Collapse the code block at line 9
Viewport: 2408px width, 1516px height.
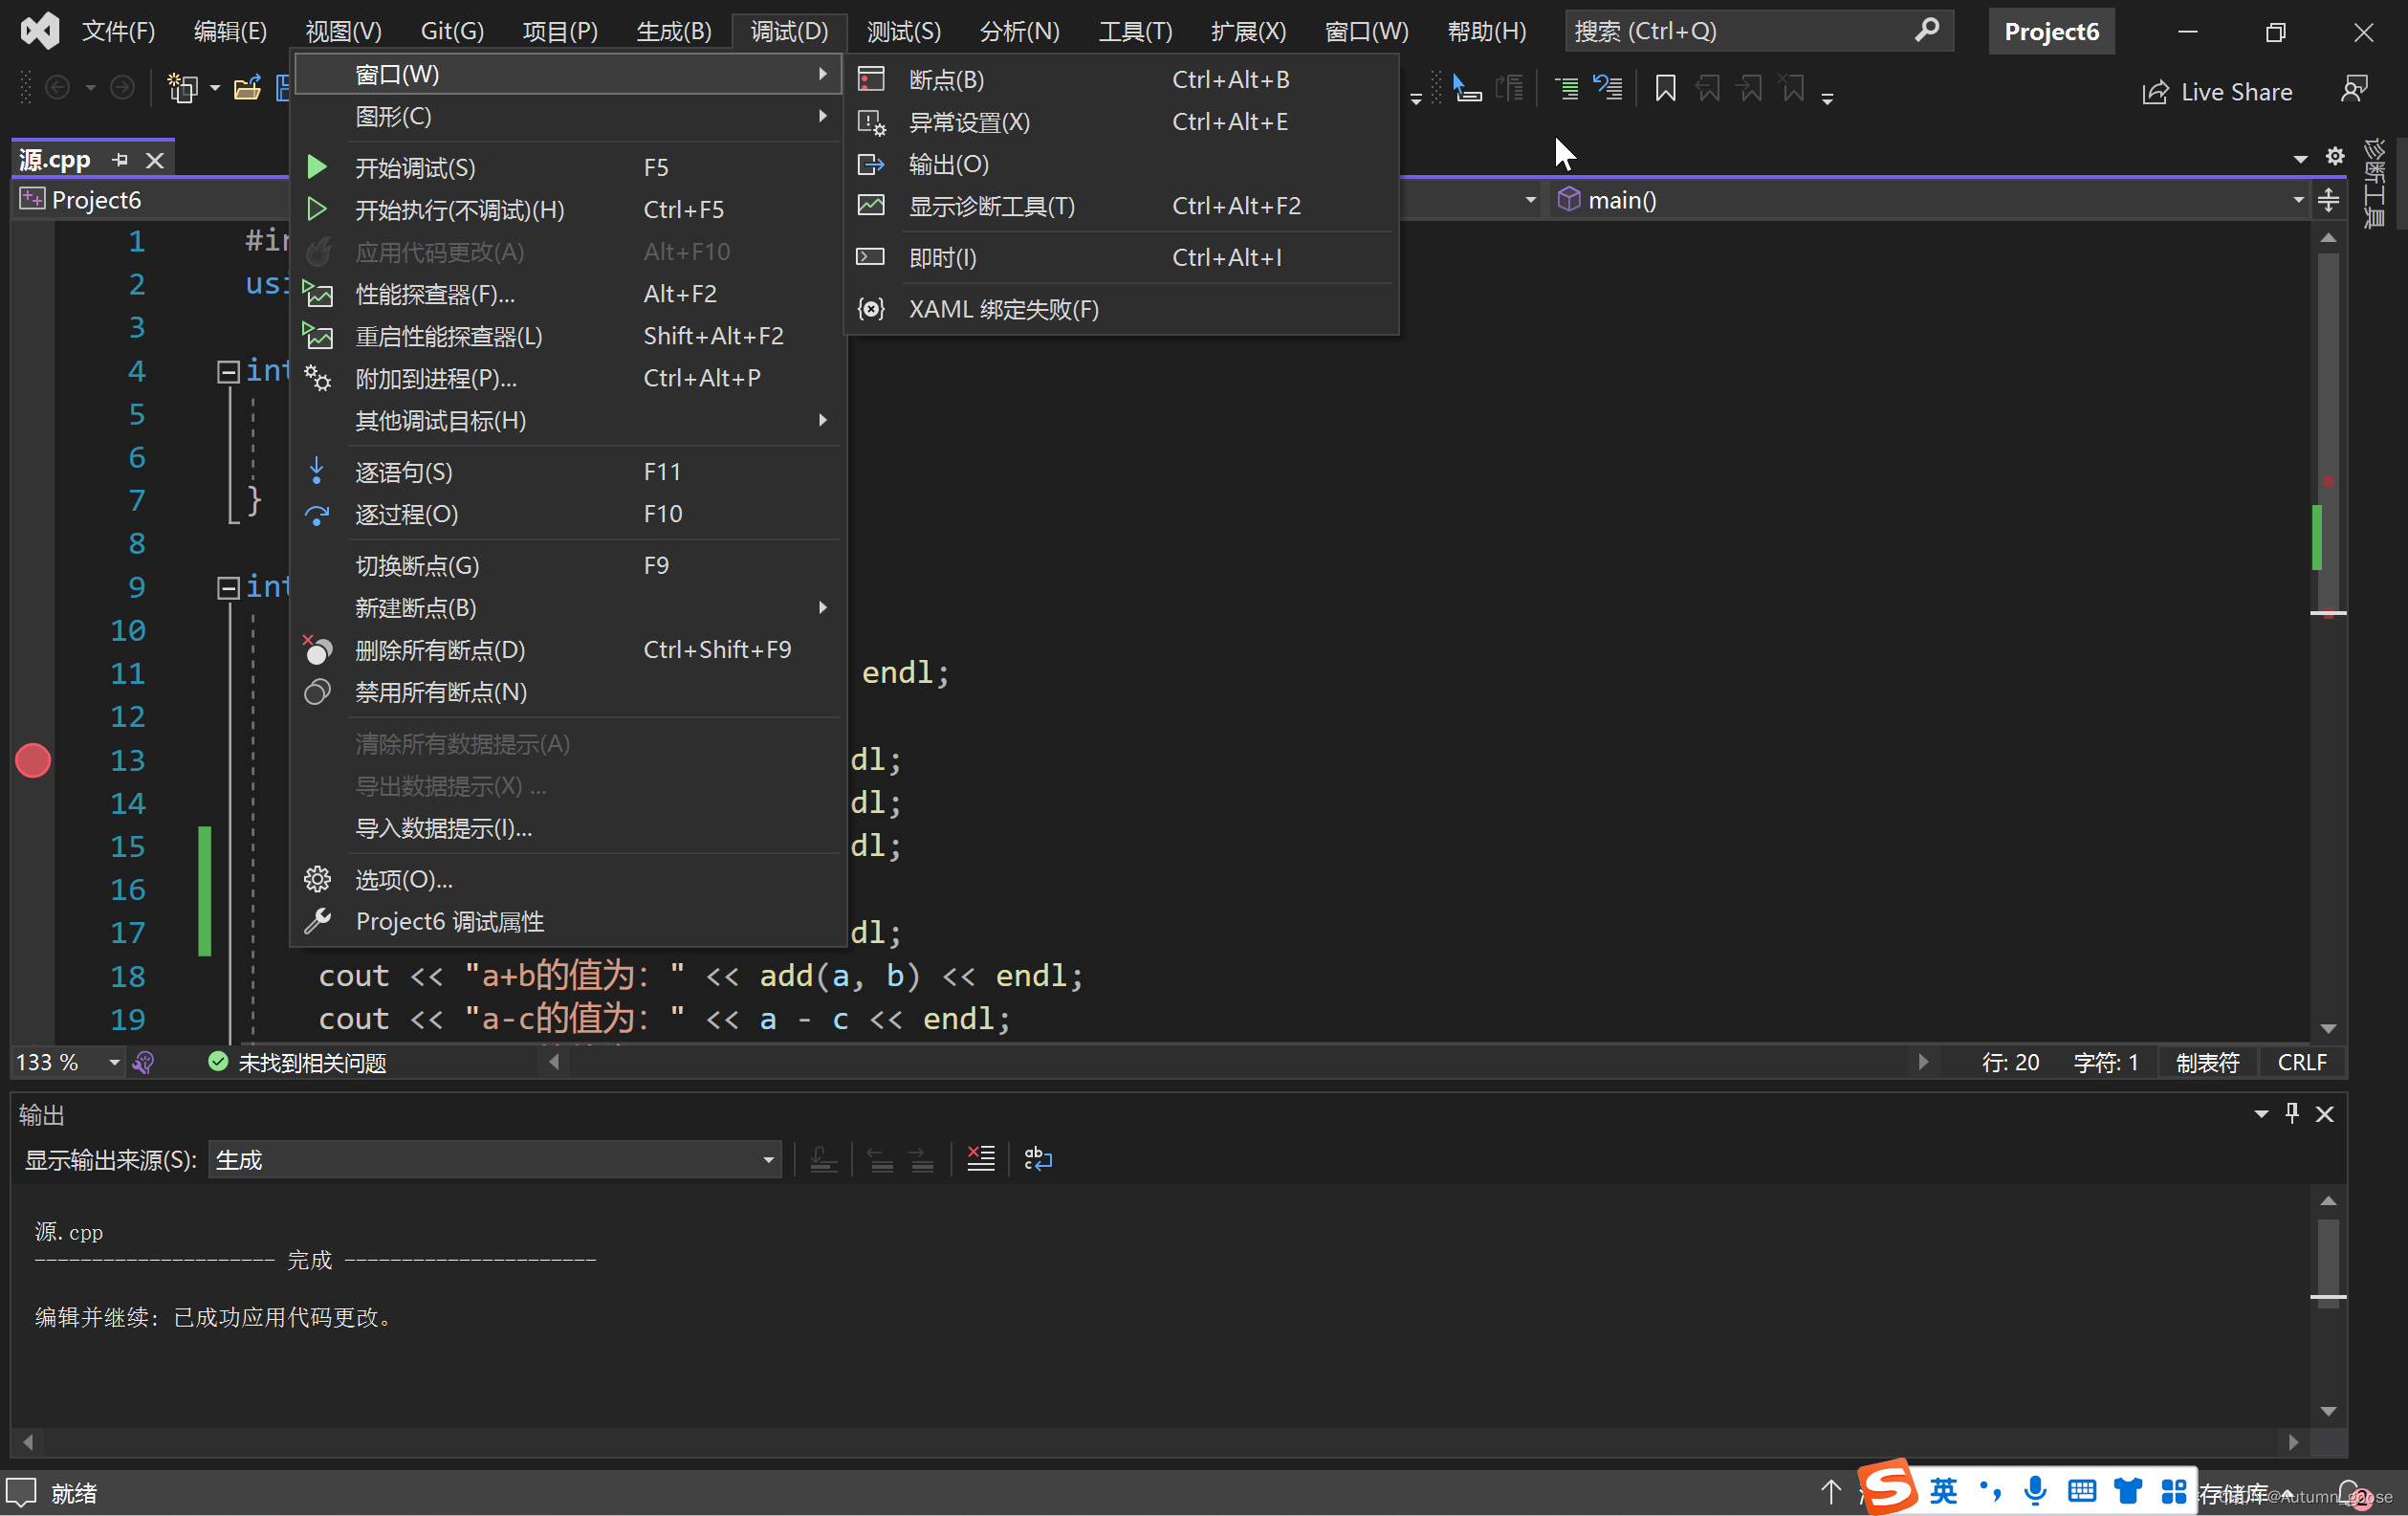pyautogui.click(x=228, y=587)
